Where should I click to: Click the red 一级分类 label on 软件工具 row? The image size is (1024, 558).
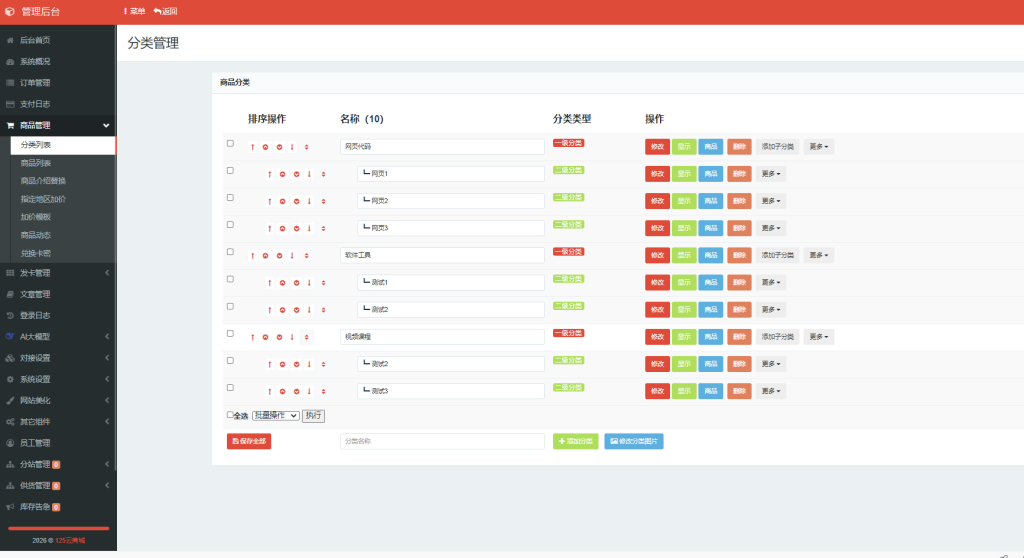(x=568, y=252)
